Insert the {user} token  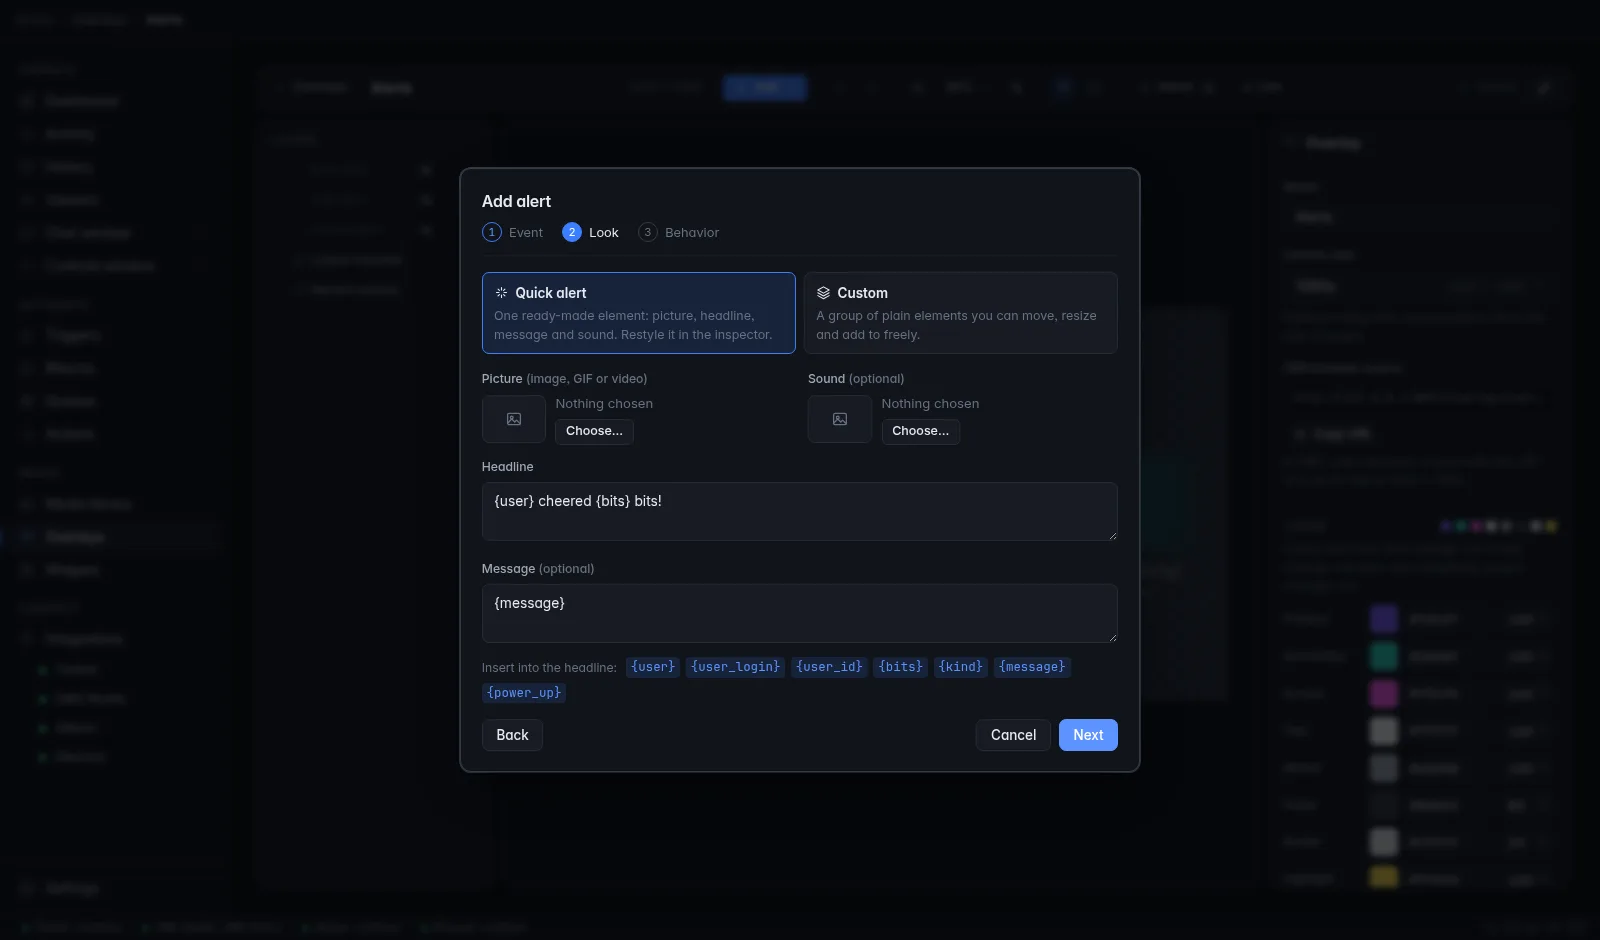(653, 667)
